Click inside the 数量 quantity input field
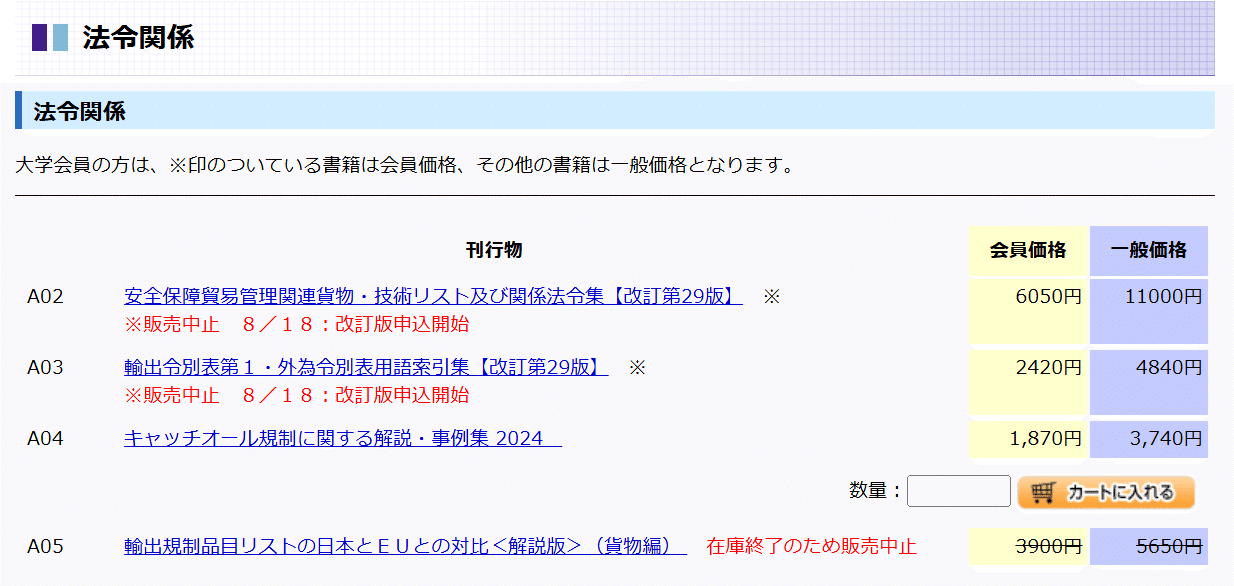 957,490
